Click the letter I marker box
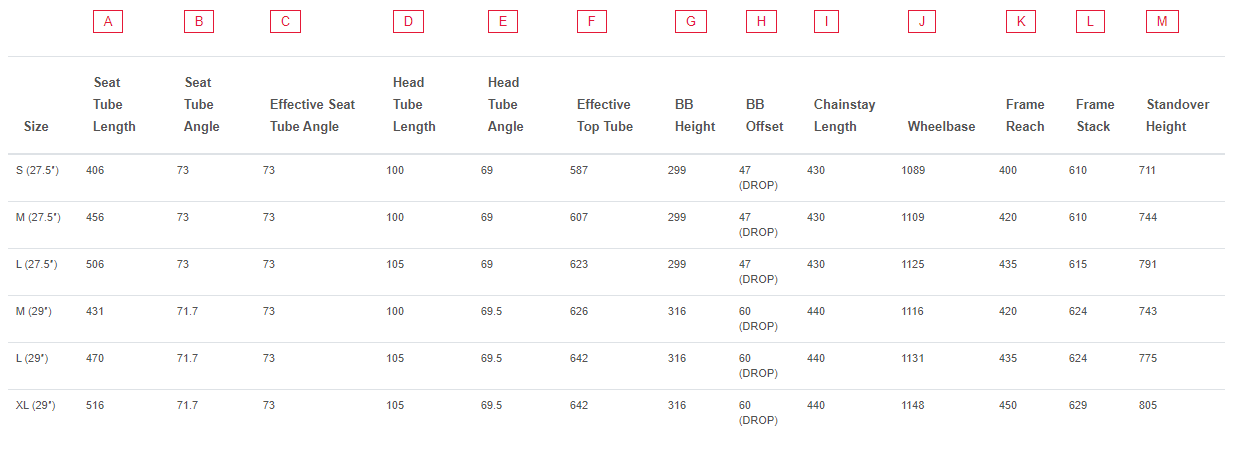1250x453 pixels. click(827, 21)
